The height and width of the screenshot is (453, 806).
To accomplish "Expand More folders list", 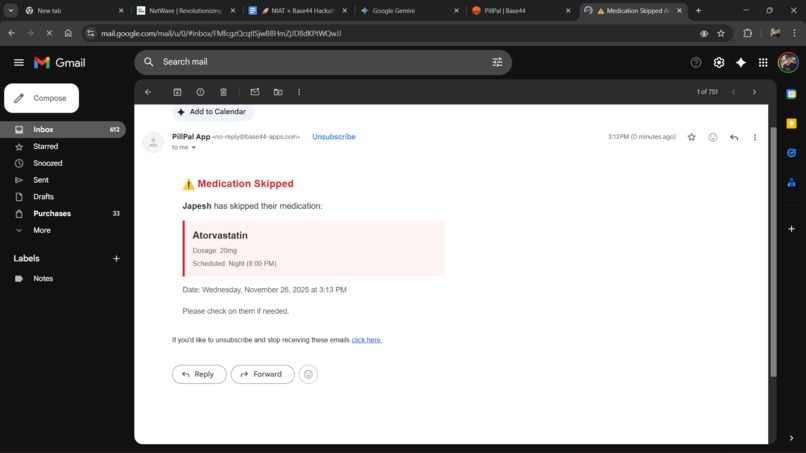I will tap(63, 230).
